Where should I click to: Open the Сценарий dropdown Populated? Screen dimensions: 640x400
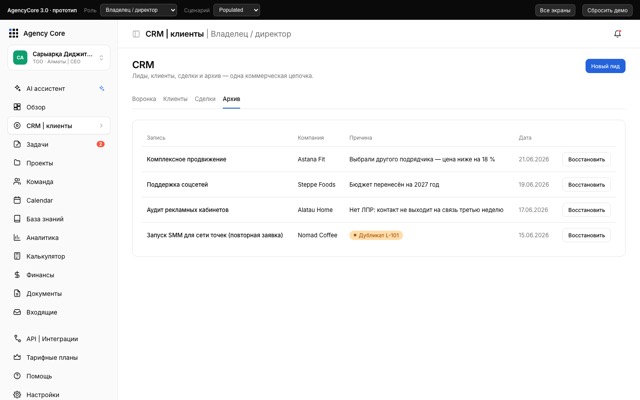click(237, 10)
